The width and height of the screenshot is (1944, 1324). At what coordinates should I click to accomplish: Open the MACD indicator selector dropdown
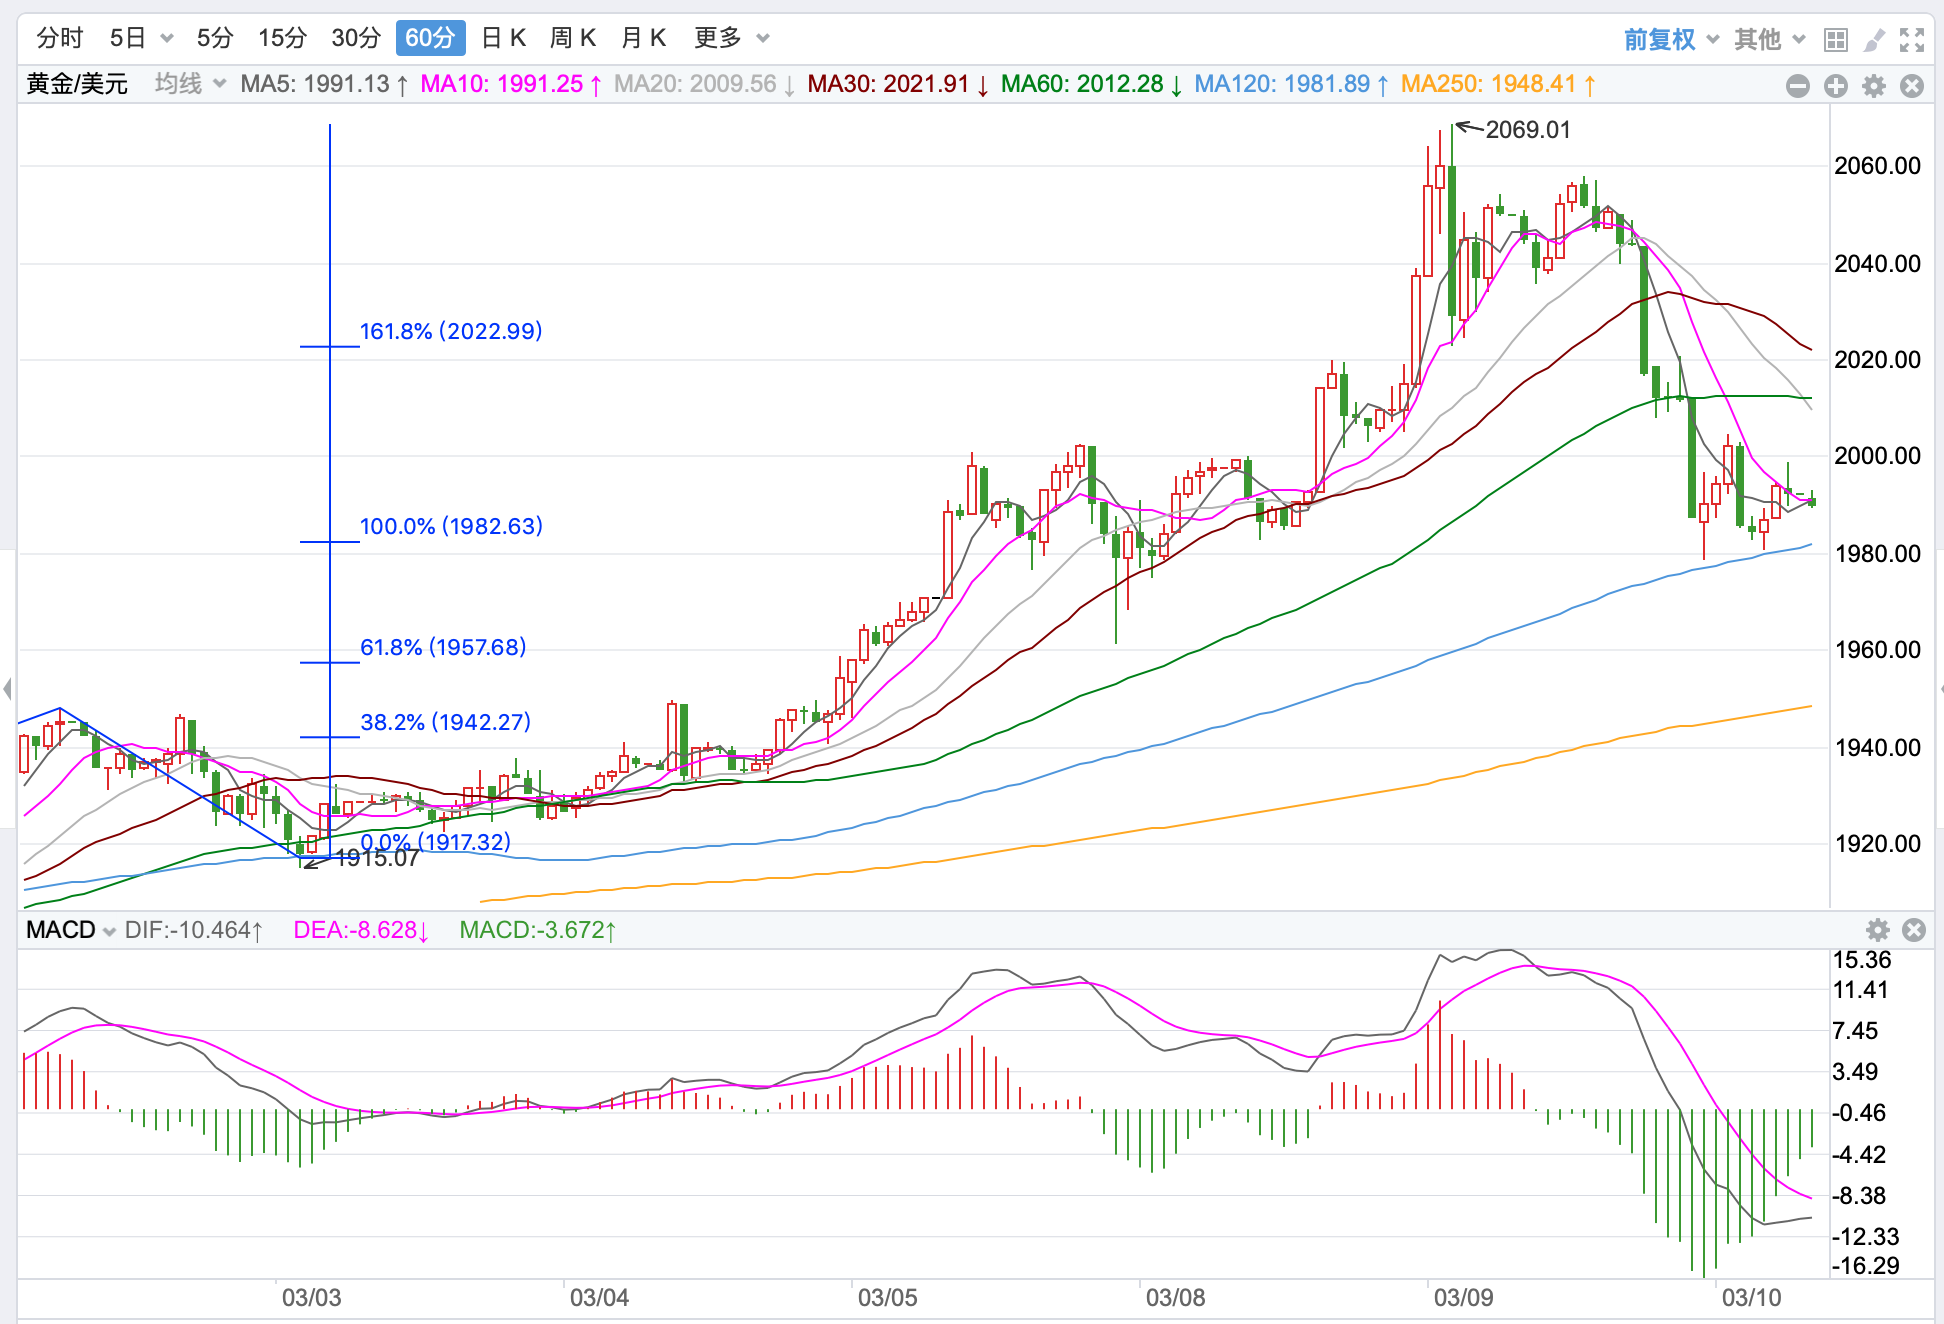click(x=71, y=930)
